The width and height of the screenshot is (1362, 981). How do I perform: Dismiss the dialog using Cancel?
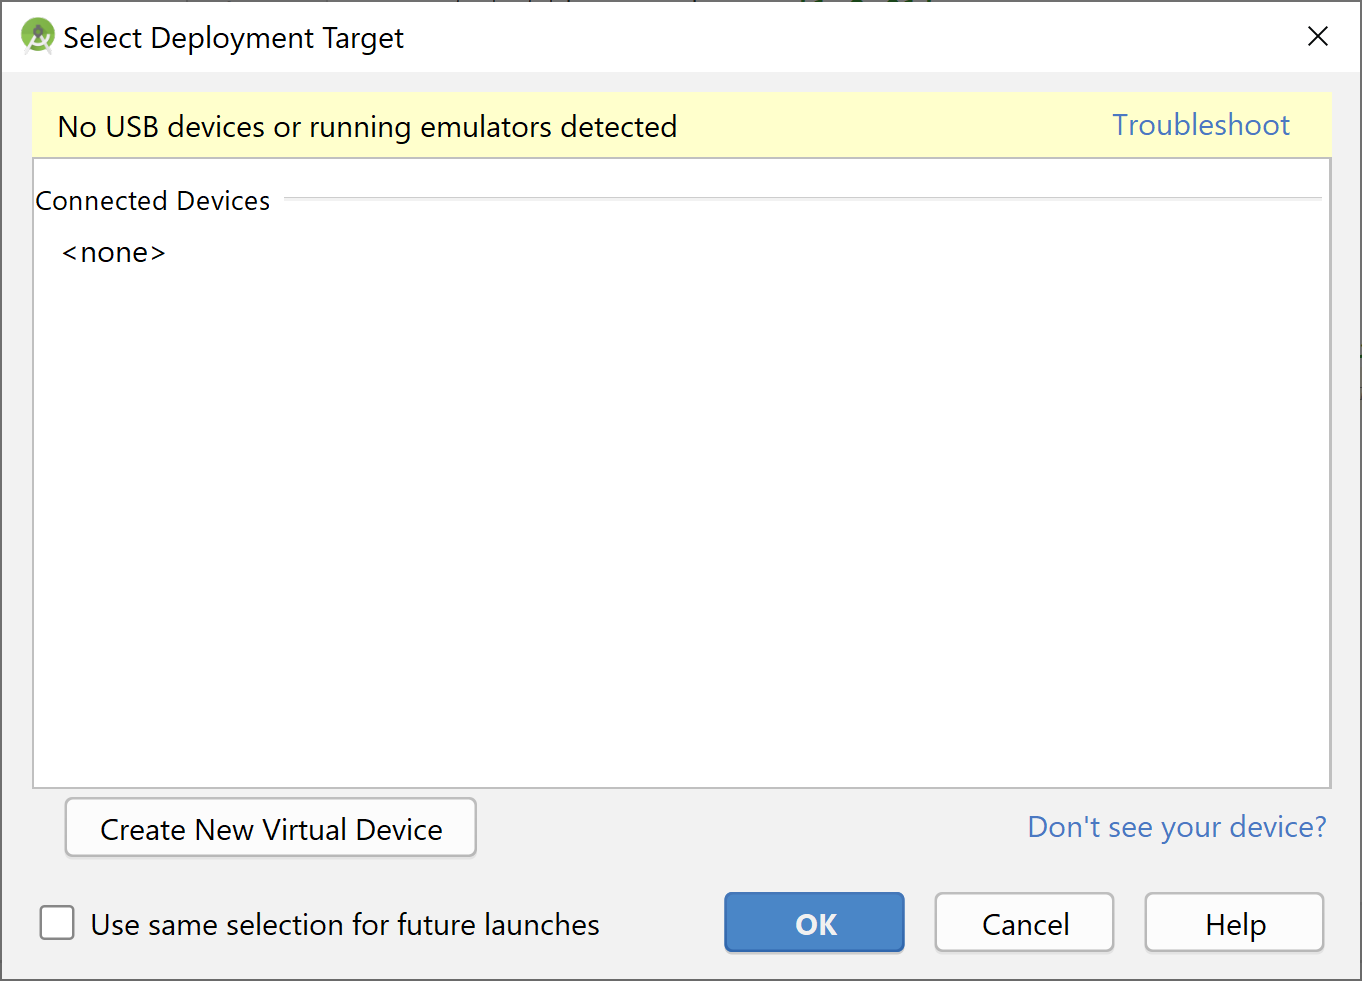(1024, 923)
